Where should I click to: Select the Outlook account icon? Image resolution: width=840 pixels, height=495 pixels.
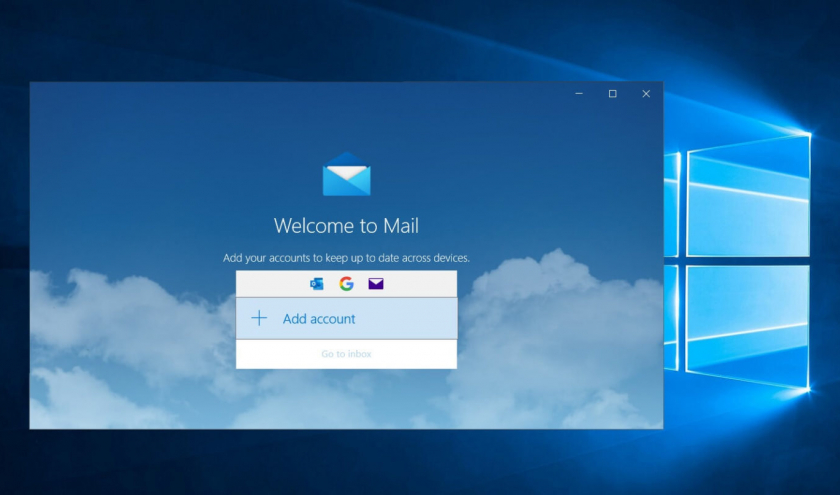317,284
